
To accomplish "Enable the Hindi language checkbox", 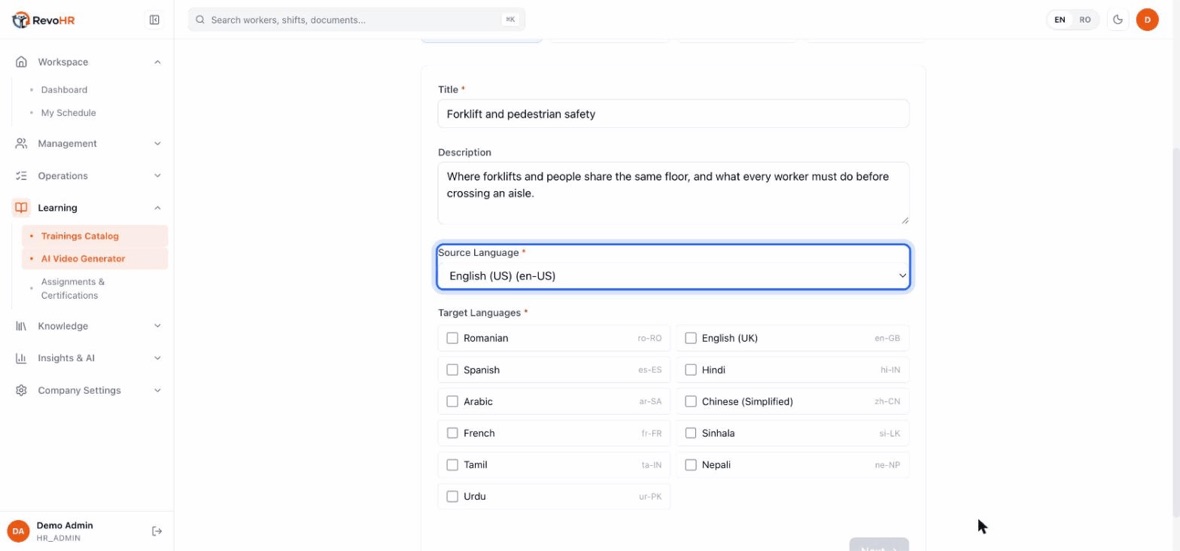I will pyautogui.click(x=691, y=370).
